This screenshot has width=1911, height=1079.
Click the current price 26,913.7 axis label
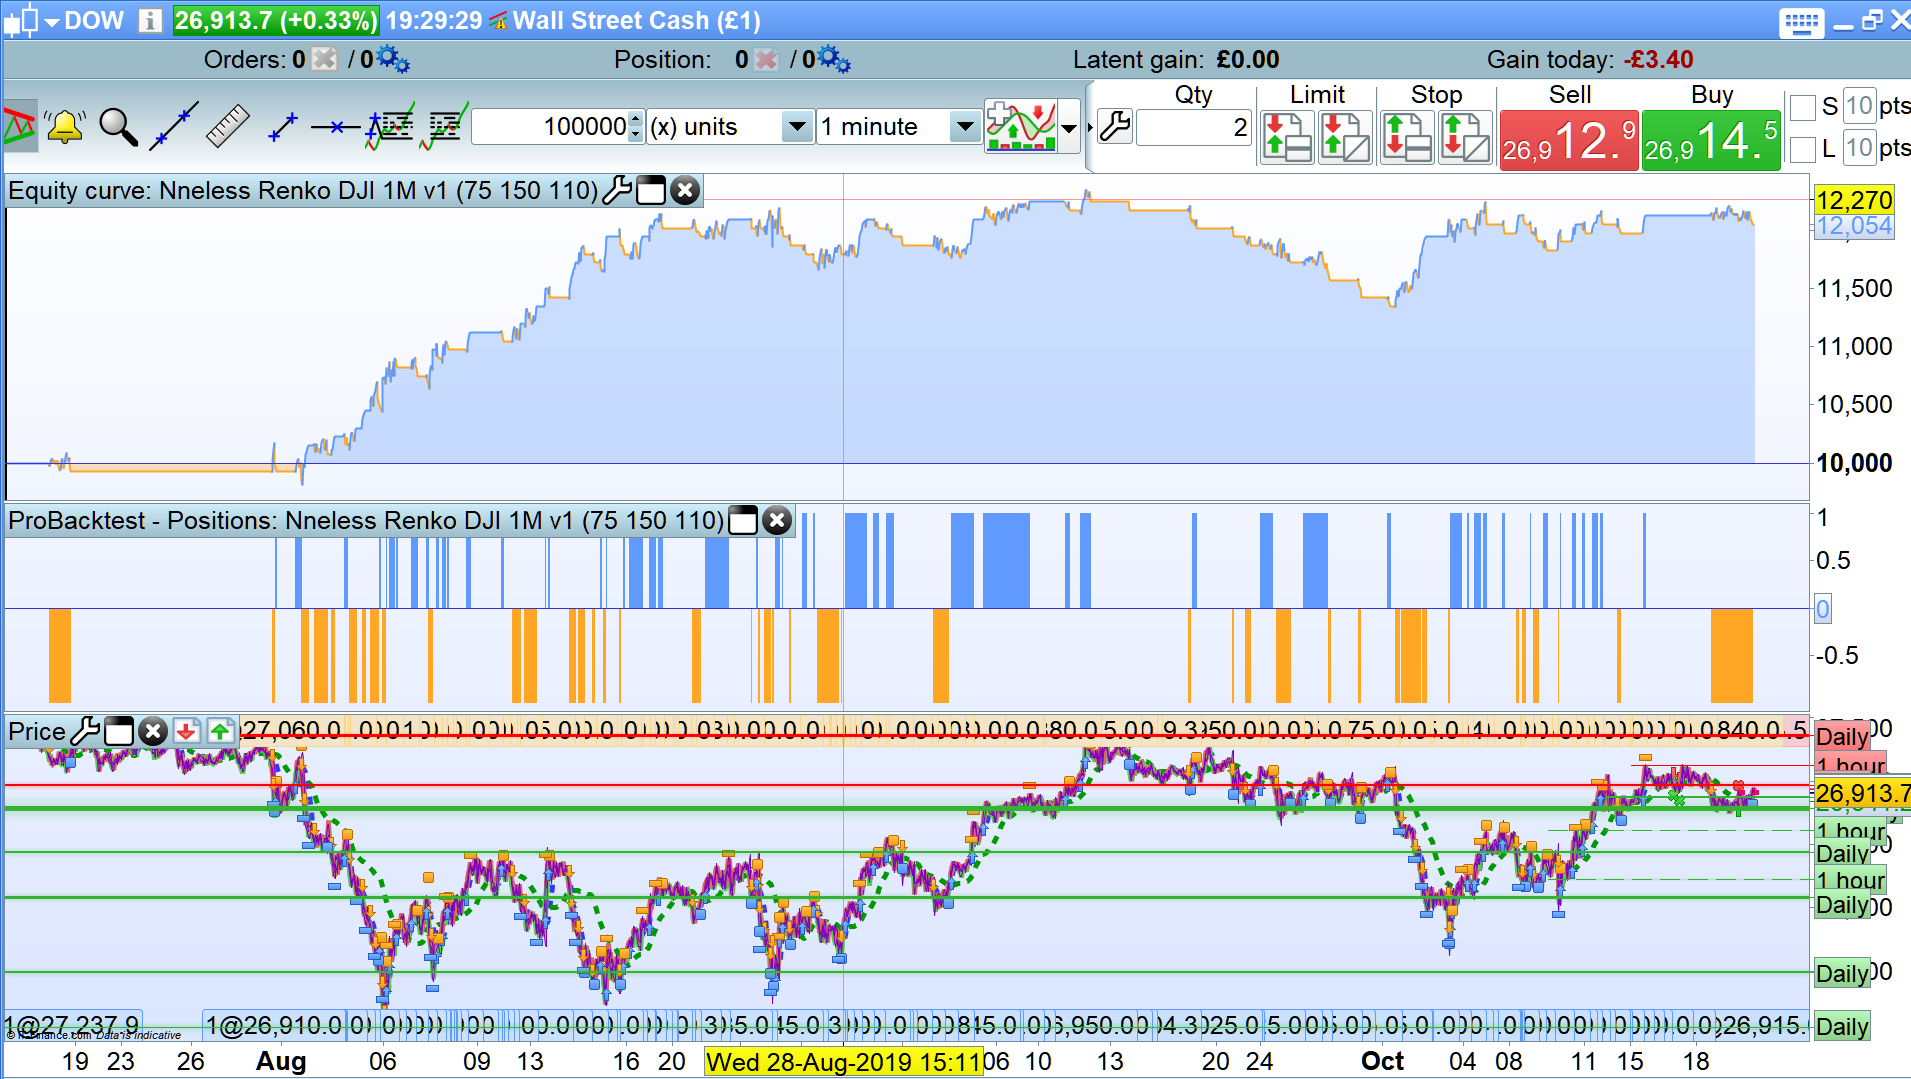[x=1862, y=794]
